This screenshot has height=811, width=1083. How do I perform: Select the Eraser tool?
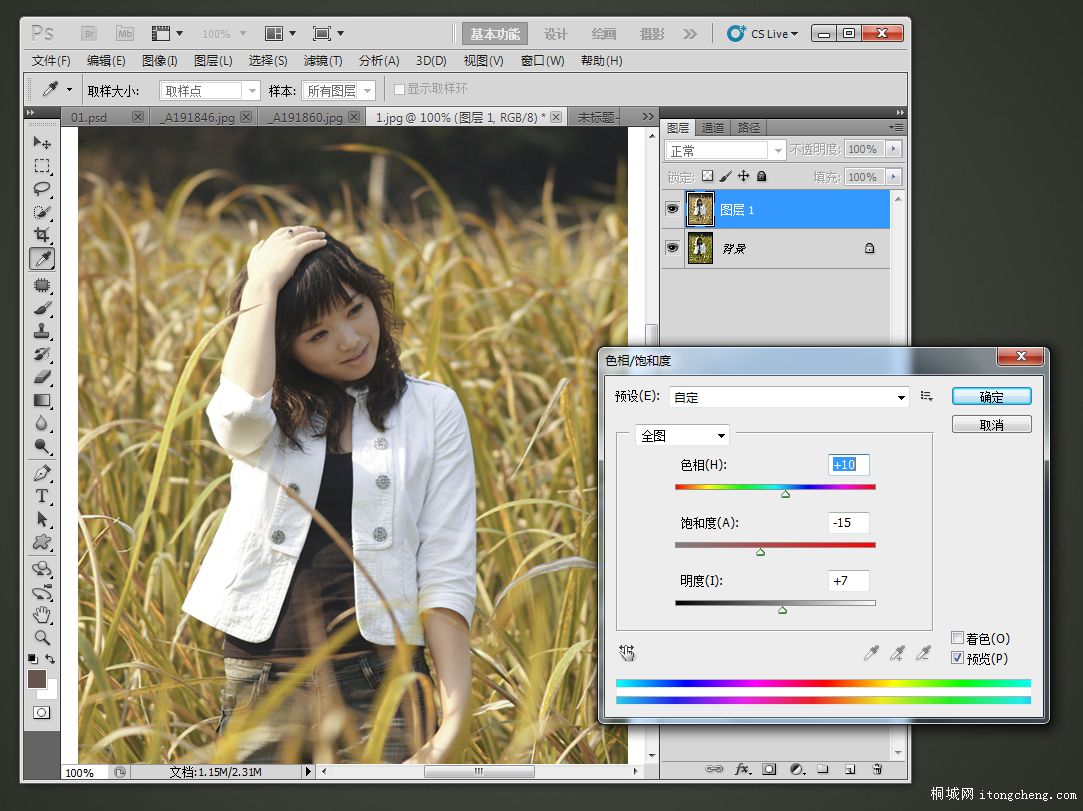click(42, 377)
